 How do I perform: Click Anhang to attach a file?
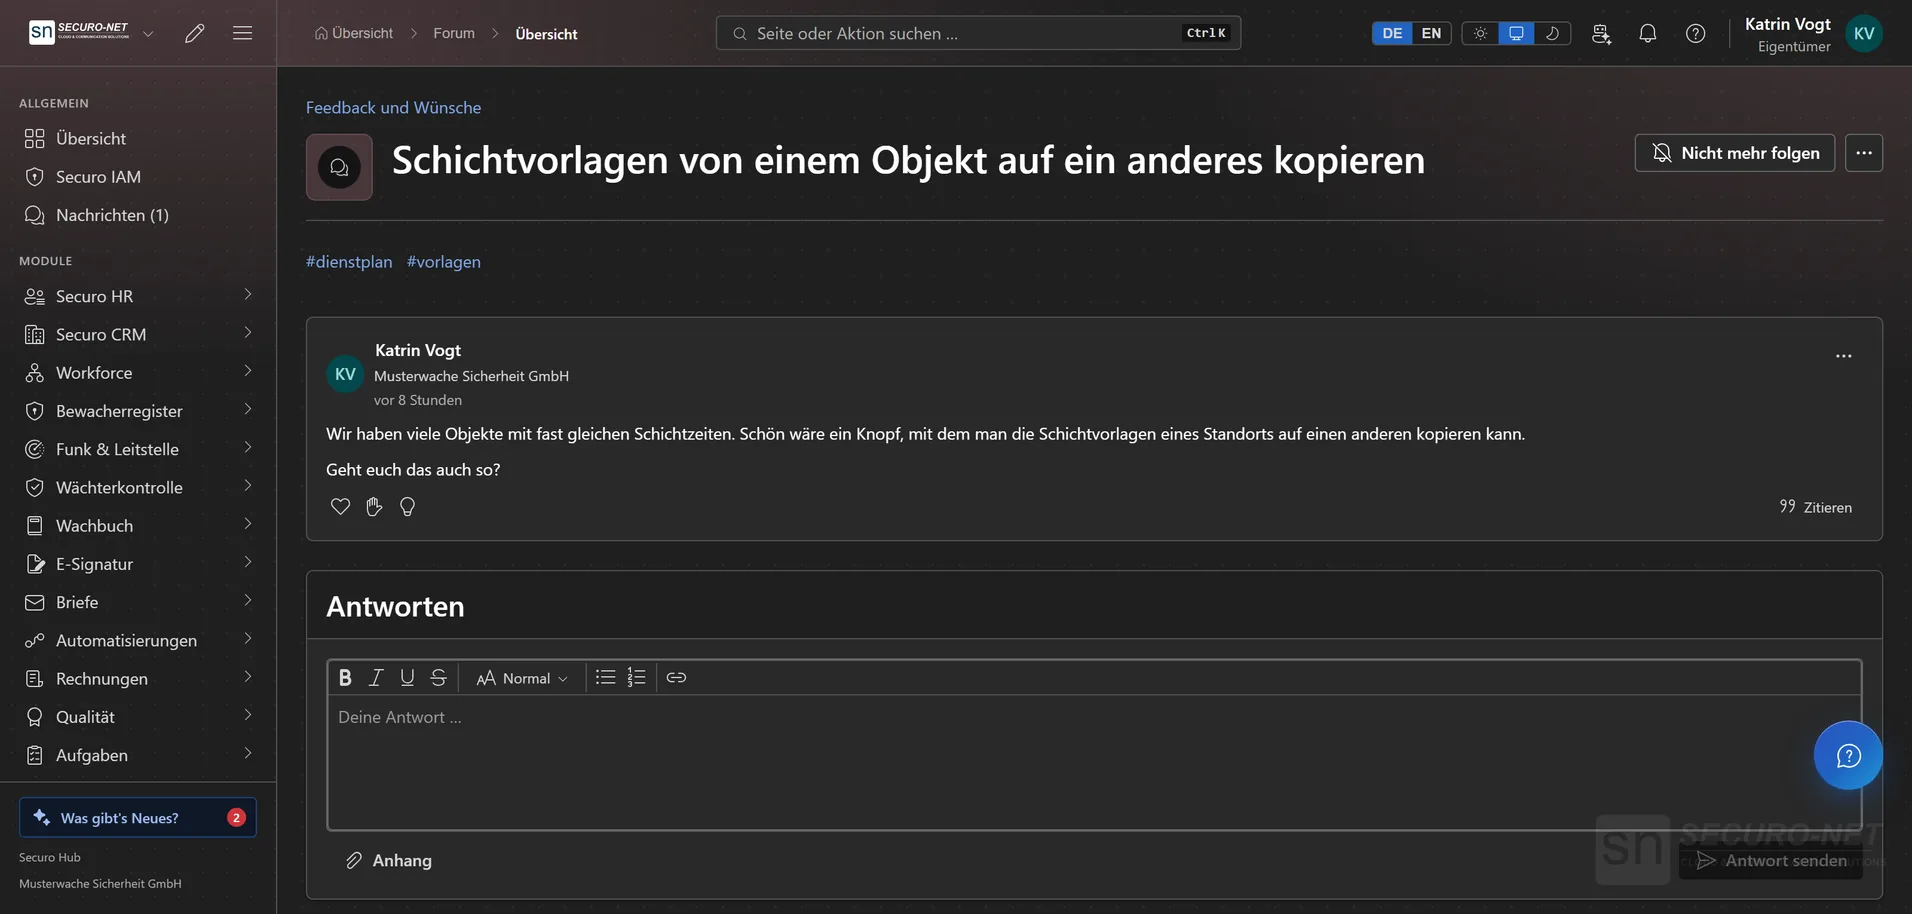(389, 860)
